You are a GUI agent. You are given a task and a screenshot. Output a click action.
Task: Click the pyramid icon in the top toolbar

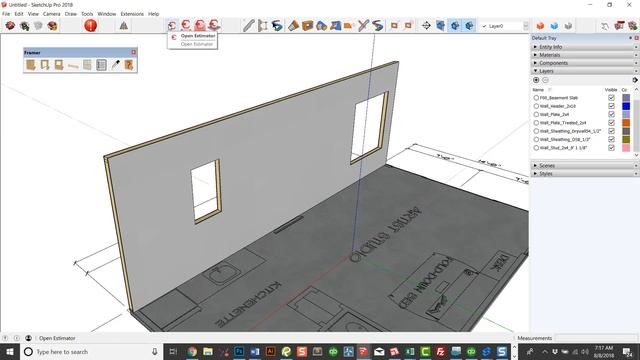(124, 26)
